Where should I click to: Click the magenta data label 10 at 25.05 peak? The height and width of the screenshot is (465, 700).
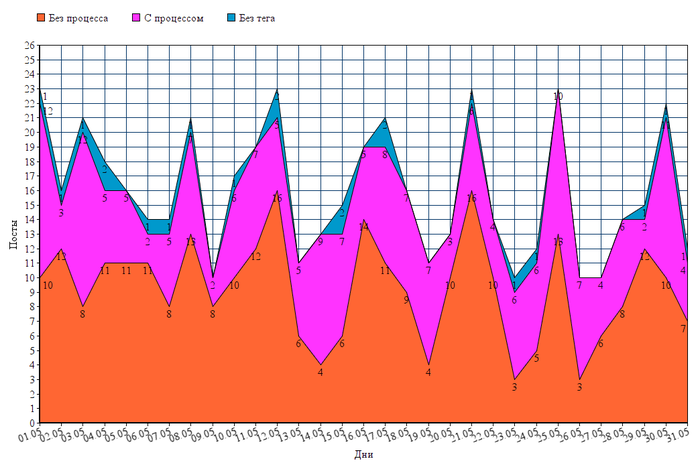[x=558, y=96]
